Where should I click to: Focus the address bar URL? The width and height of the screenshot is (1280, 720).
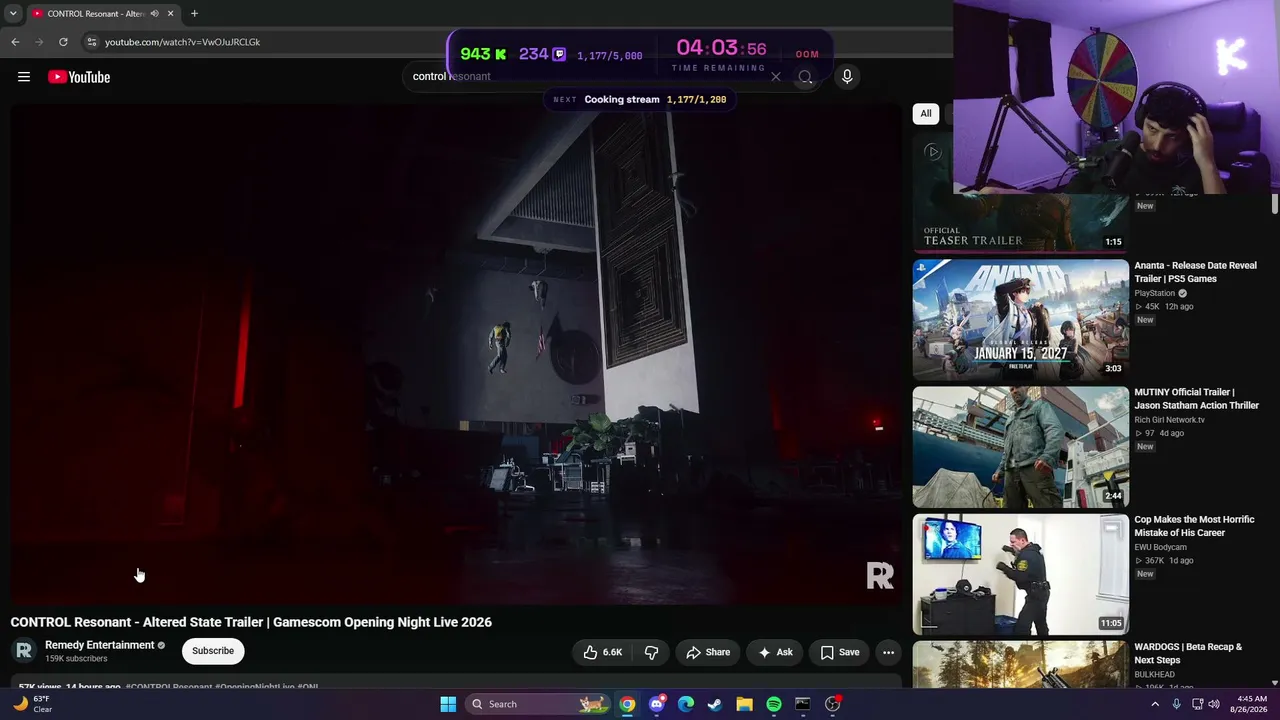click(x=182, y=42)
